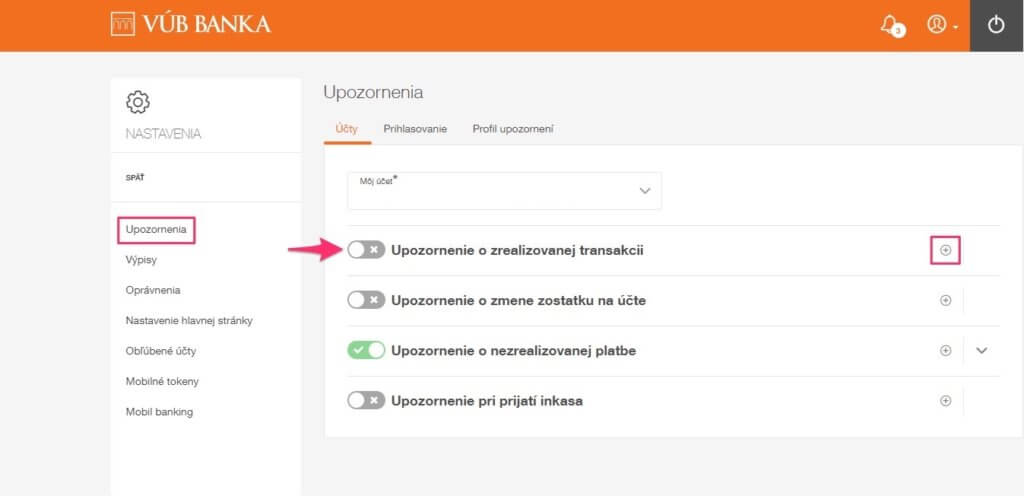Screen dimensions: 1024x496
Task: Toggle the prijatí inkasa notification switch
Action: point(366,401)
